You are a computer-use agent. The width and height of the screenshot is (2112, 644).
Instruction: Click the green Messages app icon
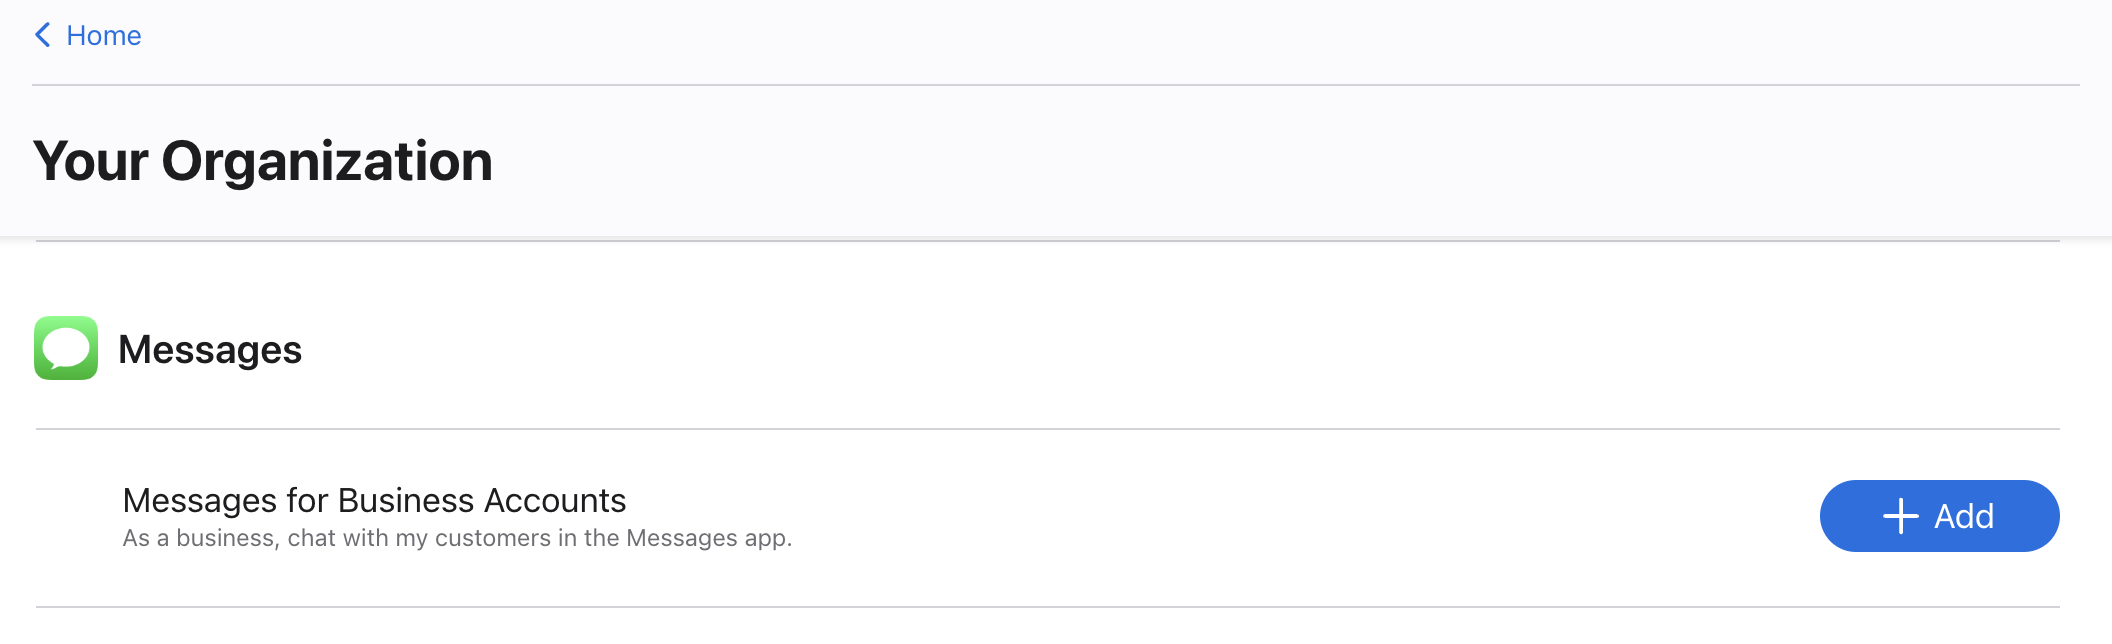(x=66, y=348)
